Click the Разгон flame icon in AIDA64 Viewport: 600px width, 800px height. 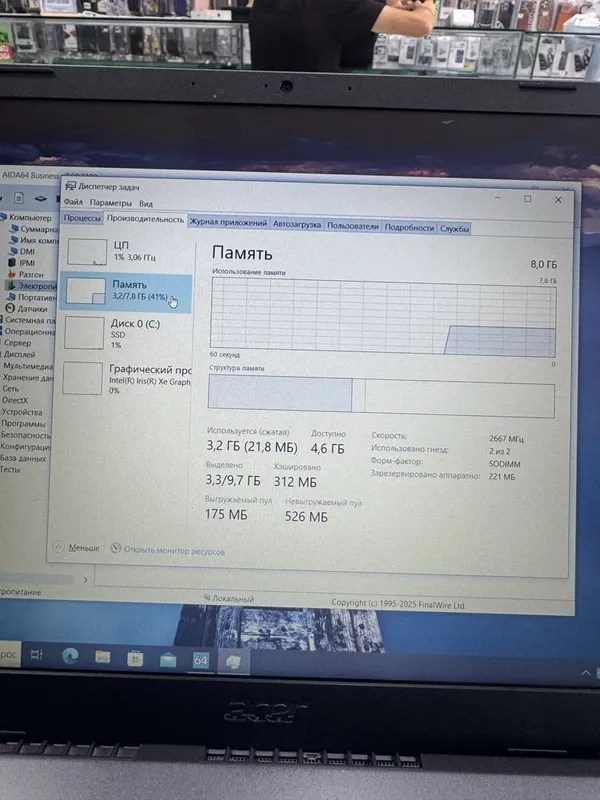coord(11,274)
